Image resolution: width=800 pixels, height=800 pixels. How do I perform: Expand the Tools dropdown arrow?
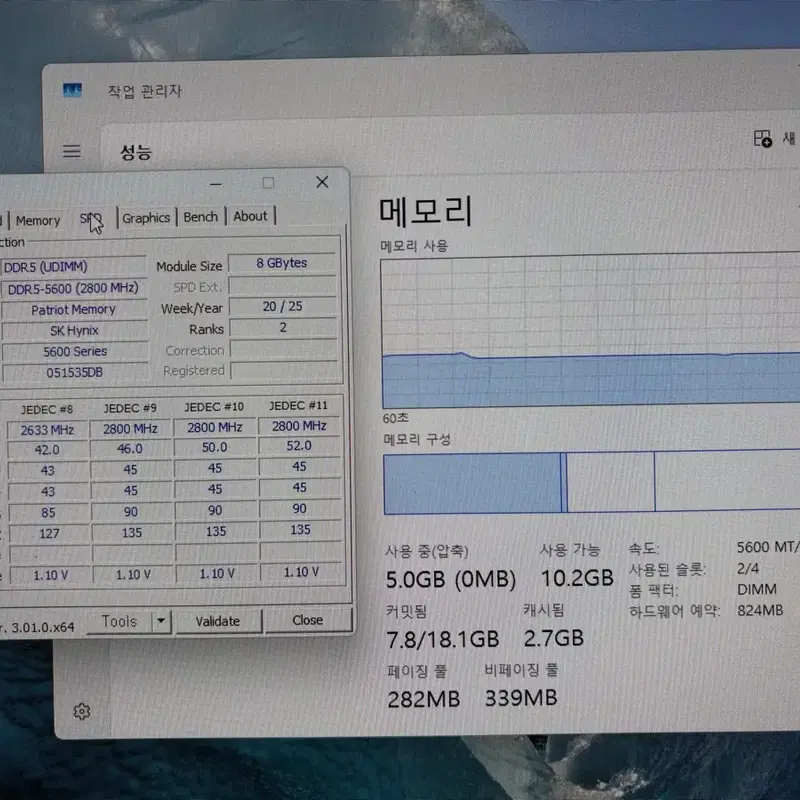[x=161, y=621]
